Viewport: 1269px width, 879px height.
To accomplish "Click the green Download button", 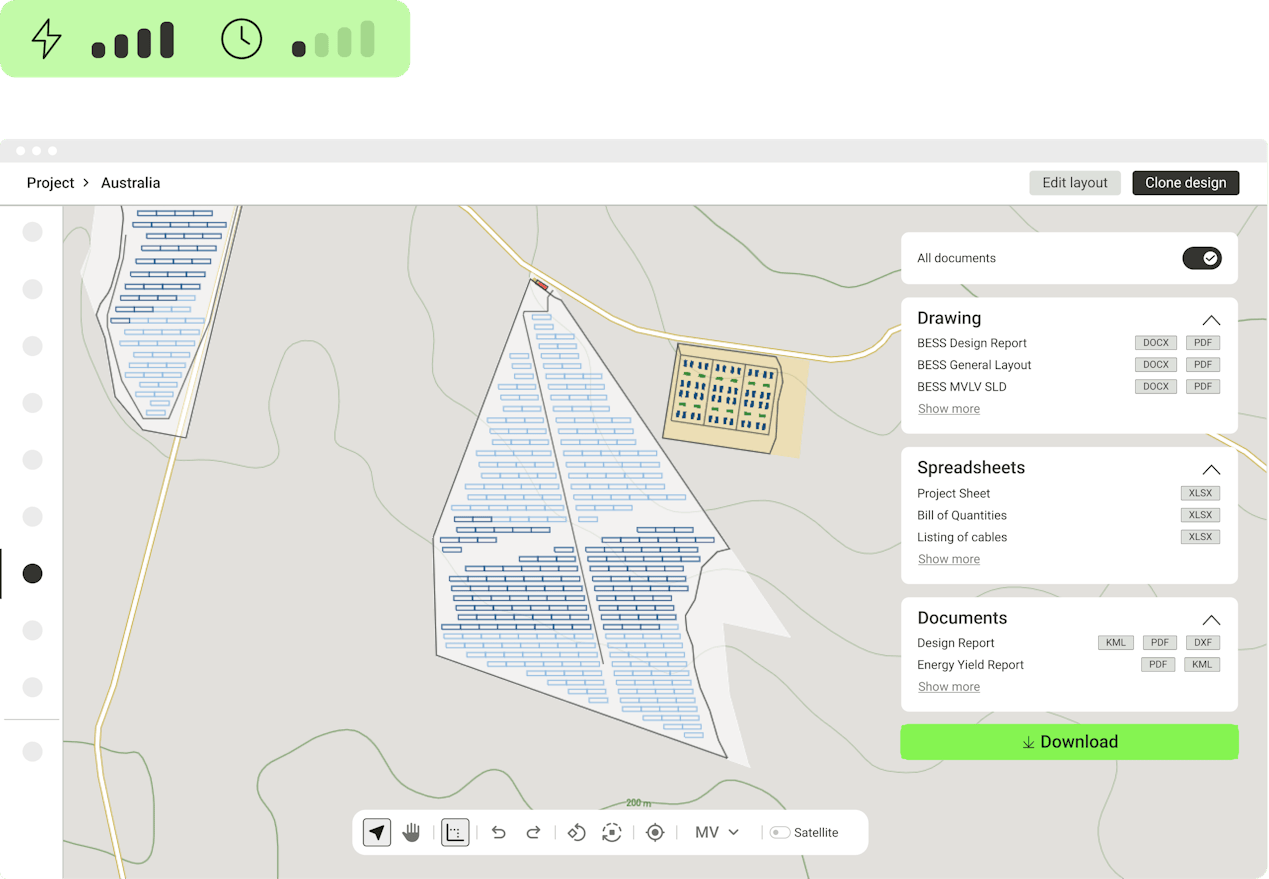I will (1069, 742).
